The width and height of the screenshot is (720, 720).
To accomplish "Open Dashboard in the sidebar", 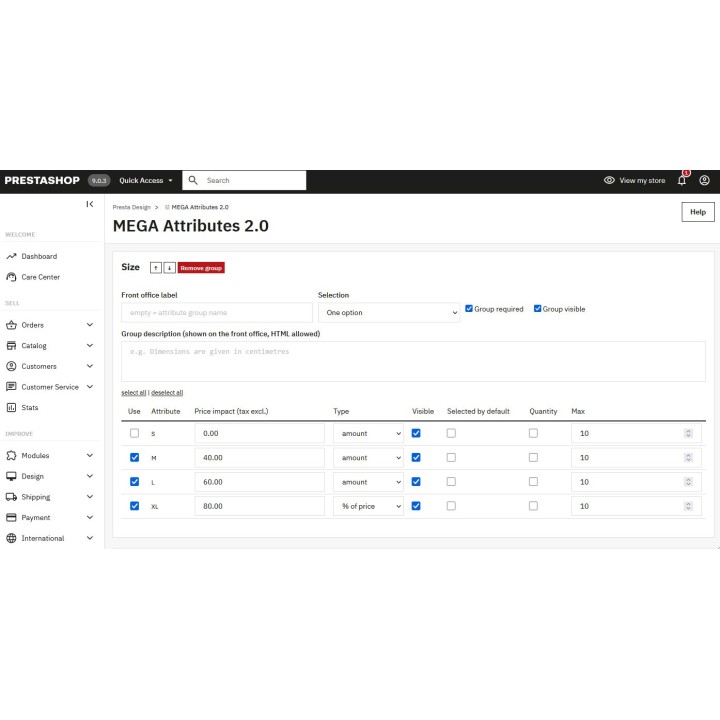I will pos(39,256).
